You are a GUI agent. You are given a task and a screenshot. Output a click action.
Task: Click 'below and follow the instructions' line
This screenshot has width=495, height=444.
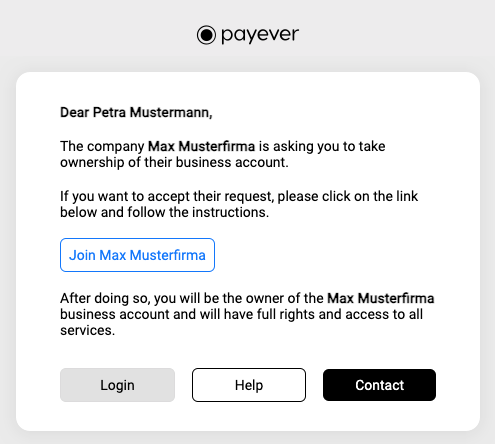click(x=164, y=212)
